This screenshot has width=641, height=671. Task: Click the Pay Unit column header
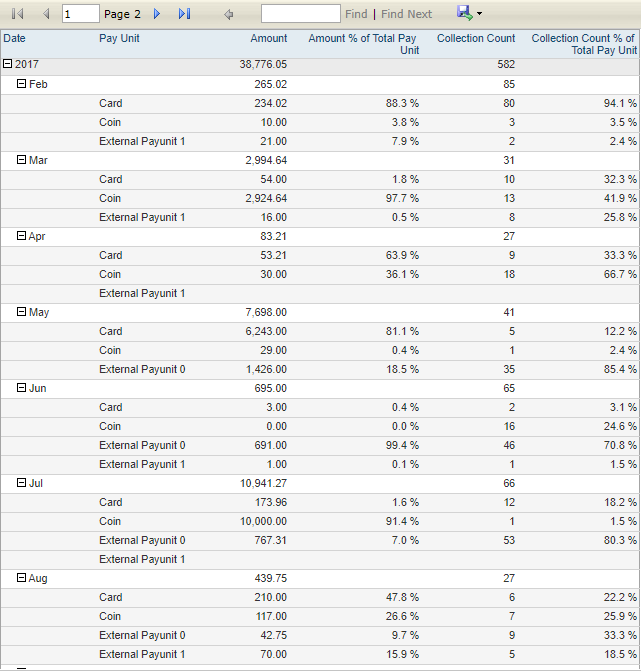(x=119, y=38)
